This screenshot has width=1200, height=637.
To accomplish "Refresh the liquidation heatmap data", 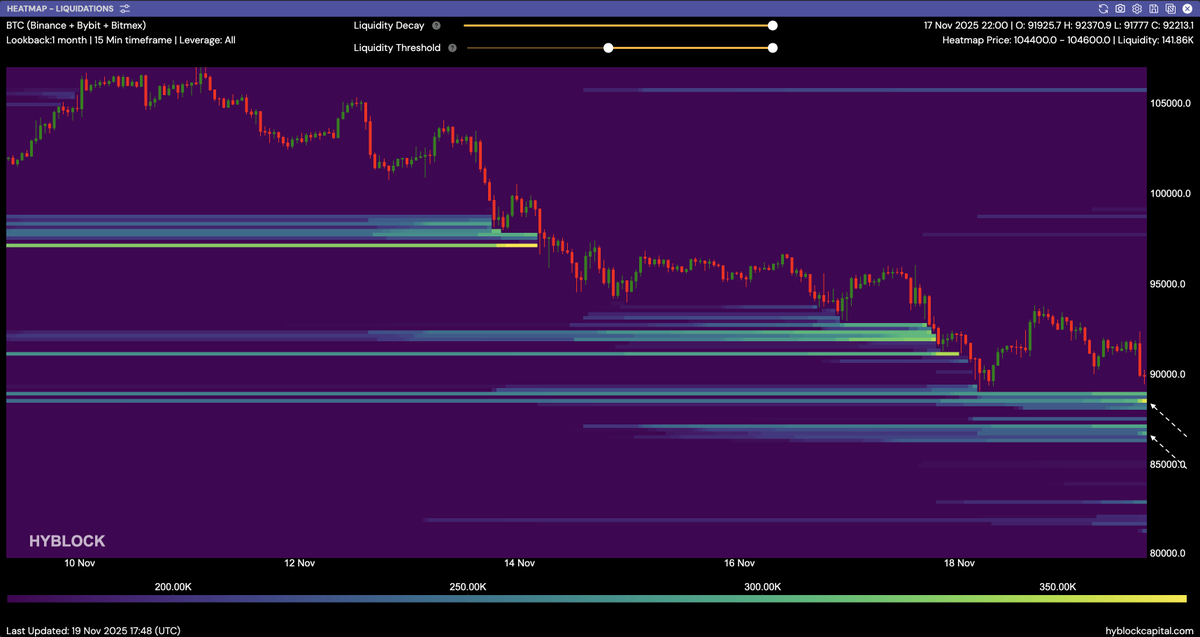I will coord(1103,8).
